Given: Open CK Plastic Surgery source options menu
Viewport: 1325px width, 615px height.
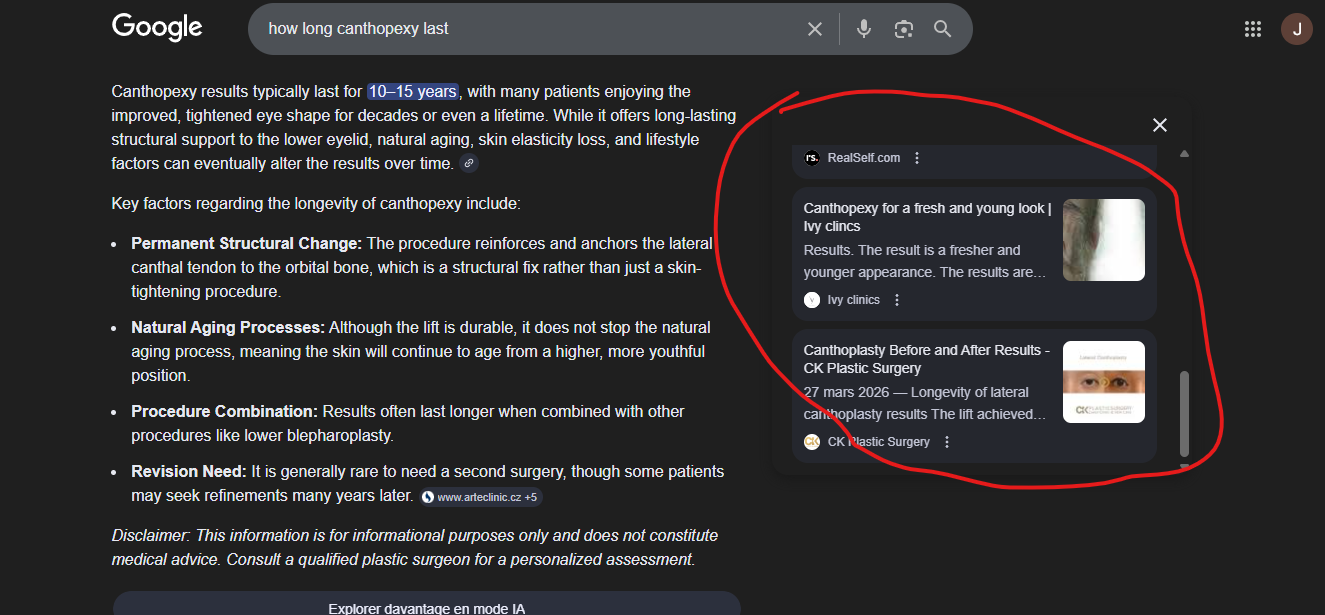Looking at the screenshot, I should [x=947, y=442].
